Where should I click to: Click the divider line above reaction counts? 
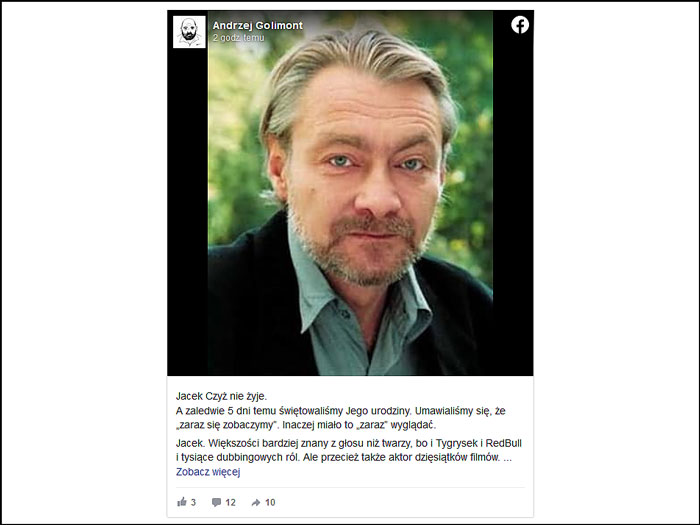pyautogui.click(x=350, y=488)
